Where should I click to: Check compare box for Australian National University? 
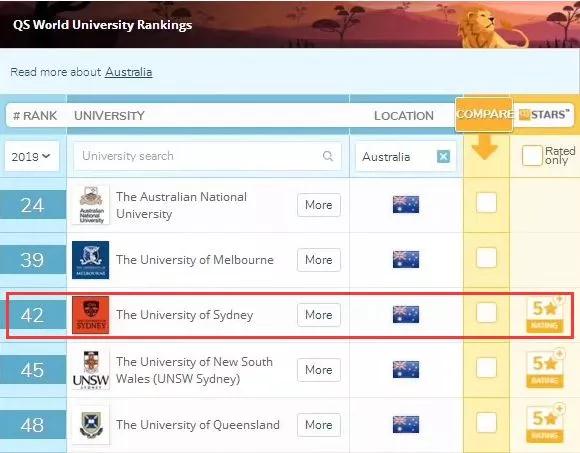point(486,203)
